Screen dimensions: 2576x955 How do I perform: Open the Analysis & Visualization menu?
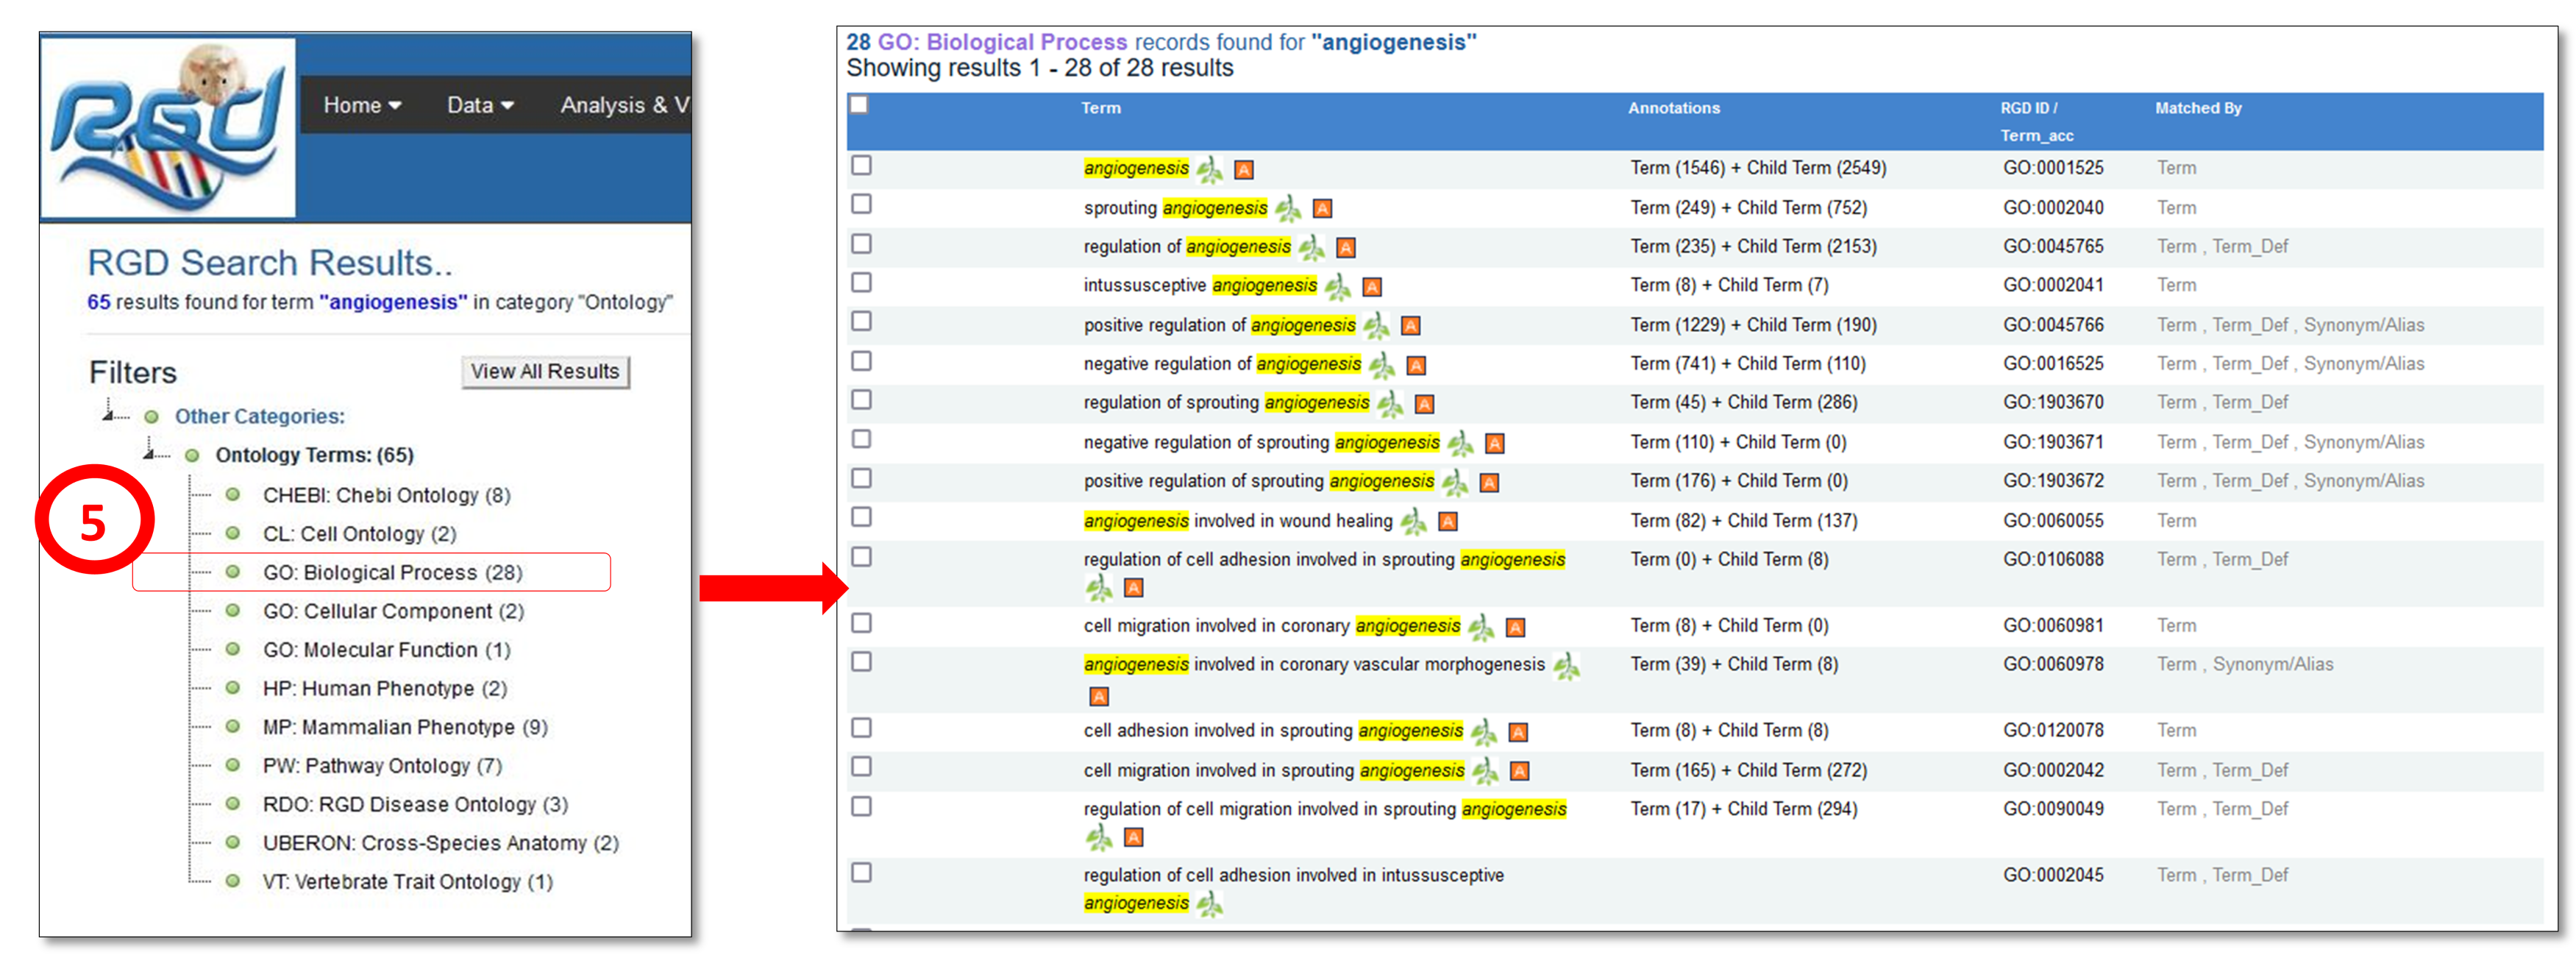[x=623, y=105]
